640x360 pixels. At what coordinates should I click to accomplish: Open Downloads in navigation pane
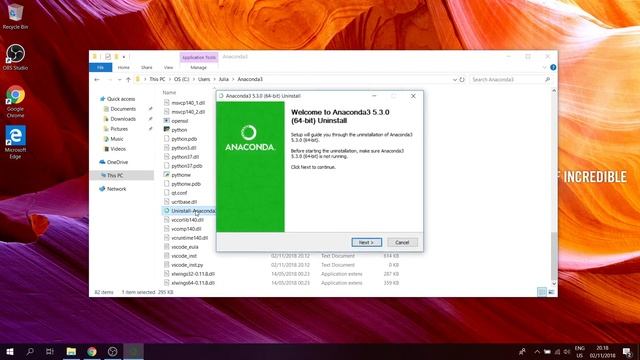[123, 119]
